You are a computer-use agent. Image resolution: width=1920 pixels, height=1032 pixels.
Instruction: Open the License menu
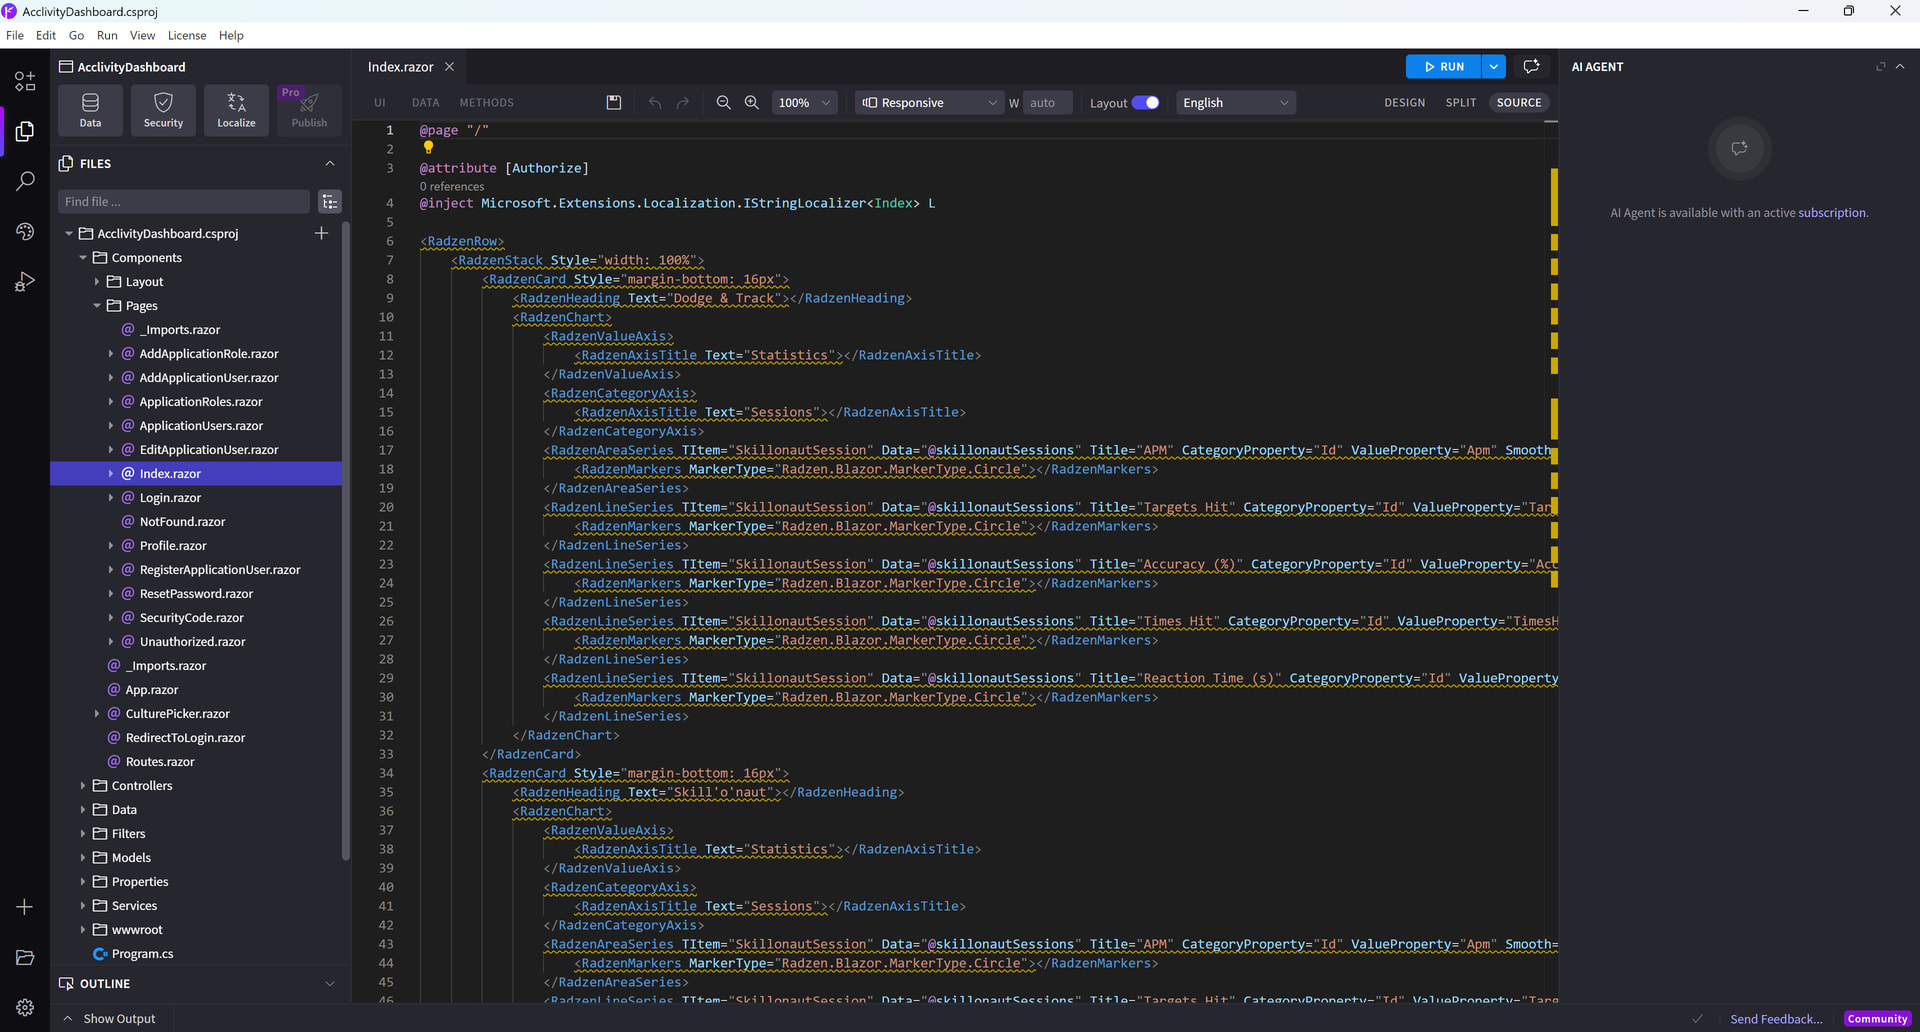pos(187,35)
